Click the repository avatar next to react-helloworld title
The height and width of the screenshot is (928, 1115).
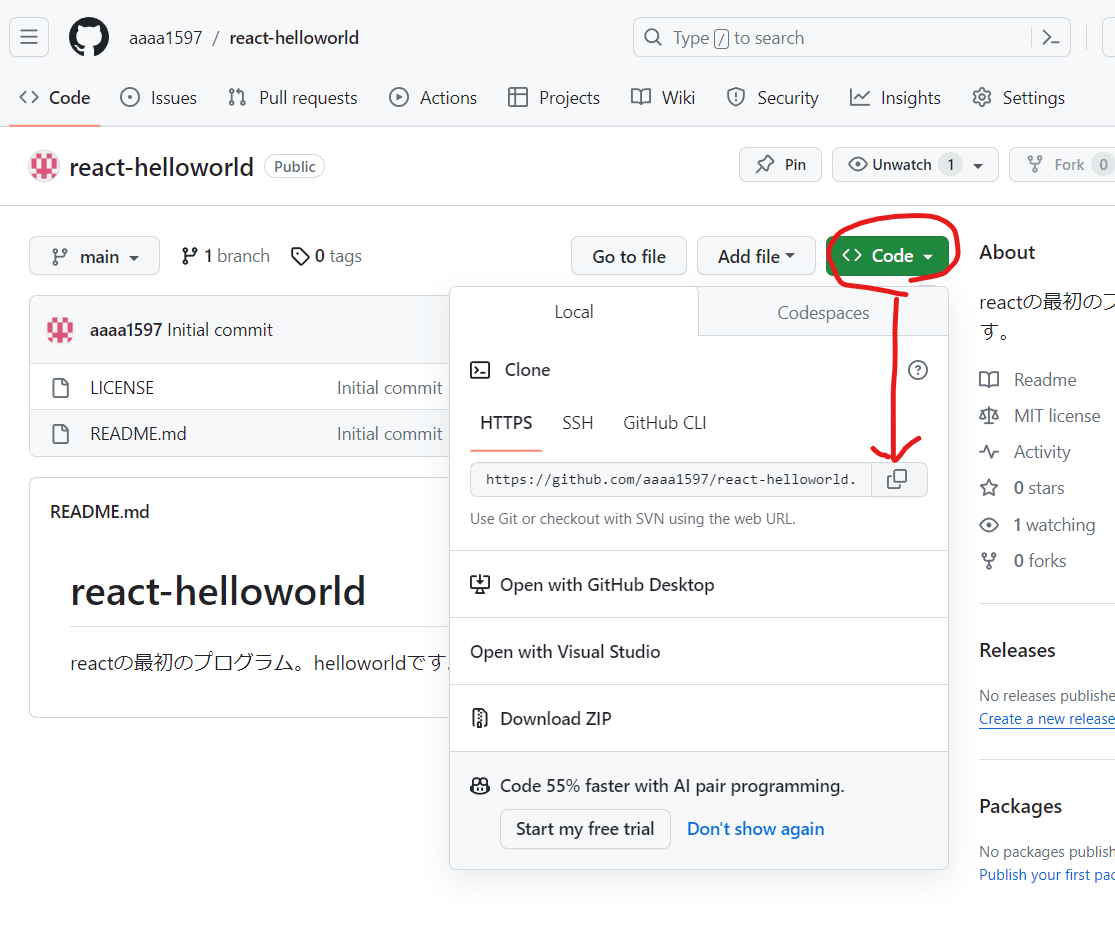pos(43,166)
